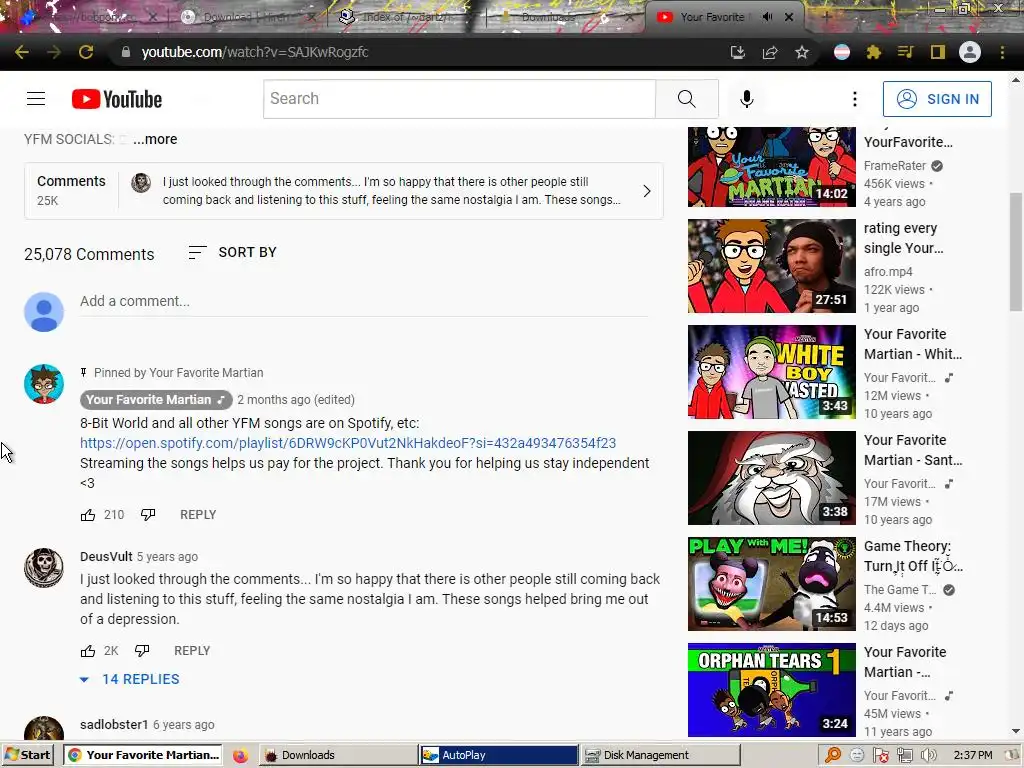Click the address bar URL
The height and width of the screenshot is (768, 1024).
coord(255,52)
